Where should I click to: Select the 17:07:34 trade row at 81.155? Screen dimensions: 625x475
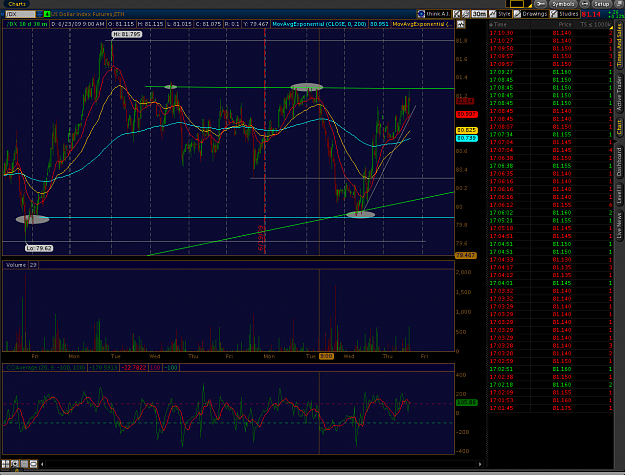551,134
